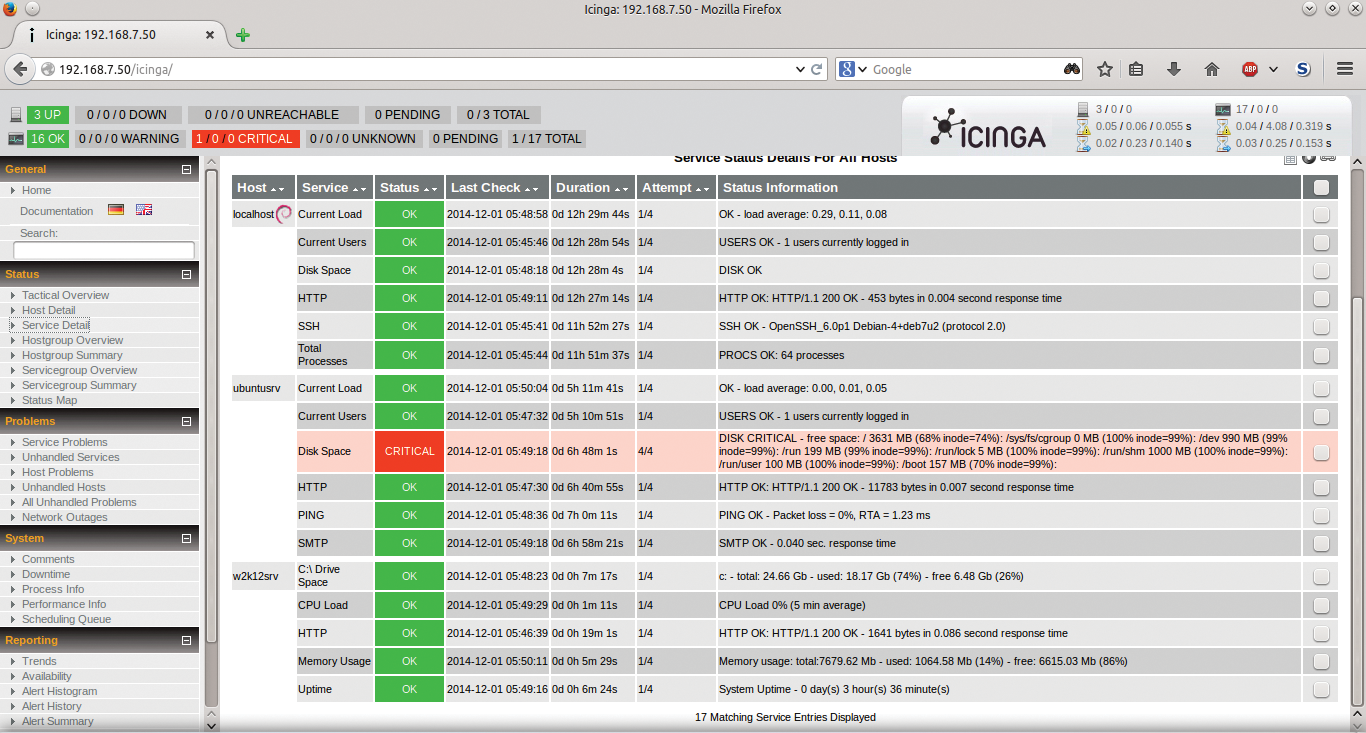Click the export icon at top right of table
Image resolution: width=1366 pixels, height=733 pixels.
(1328, 158)
